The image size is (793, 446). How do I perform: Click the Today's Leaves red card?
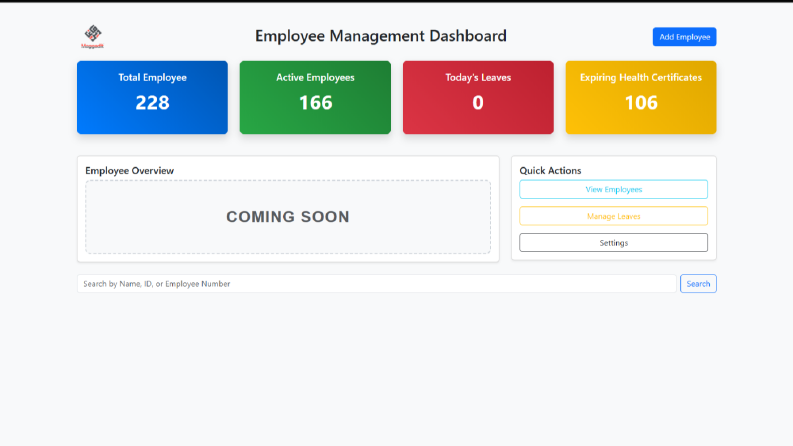click(x=478, y=98)
